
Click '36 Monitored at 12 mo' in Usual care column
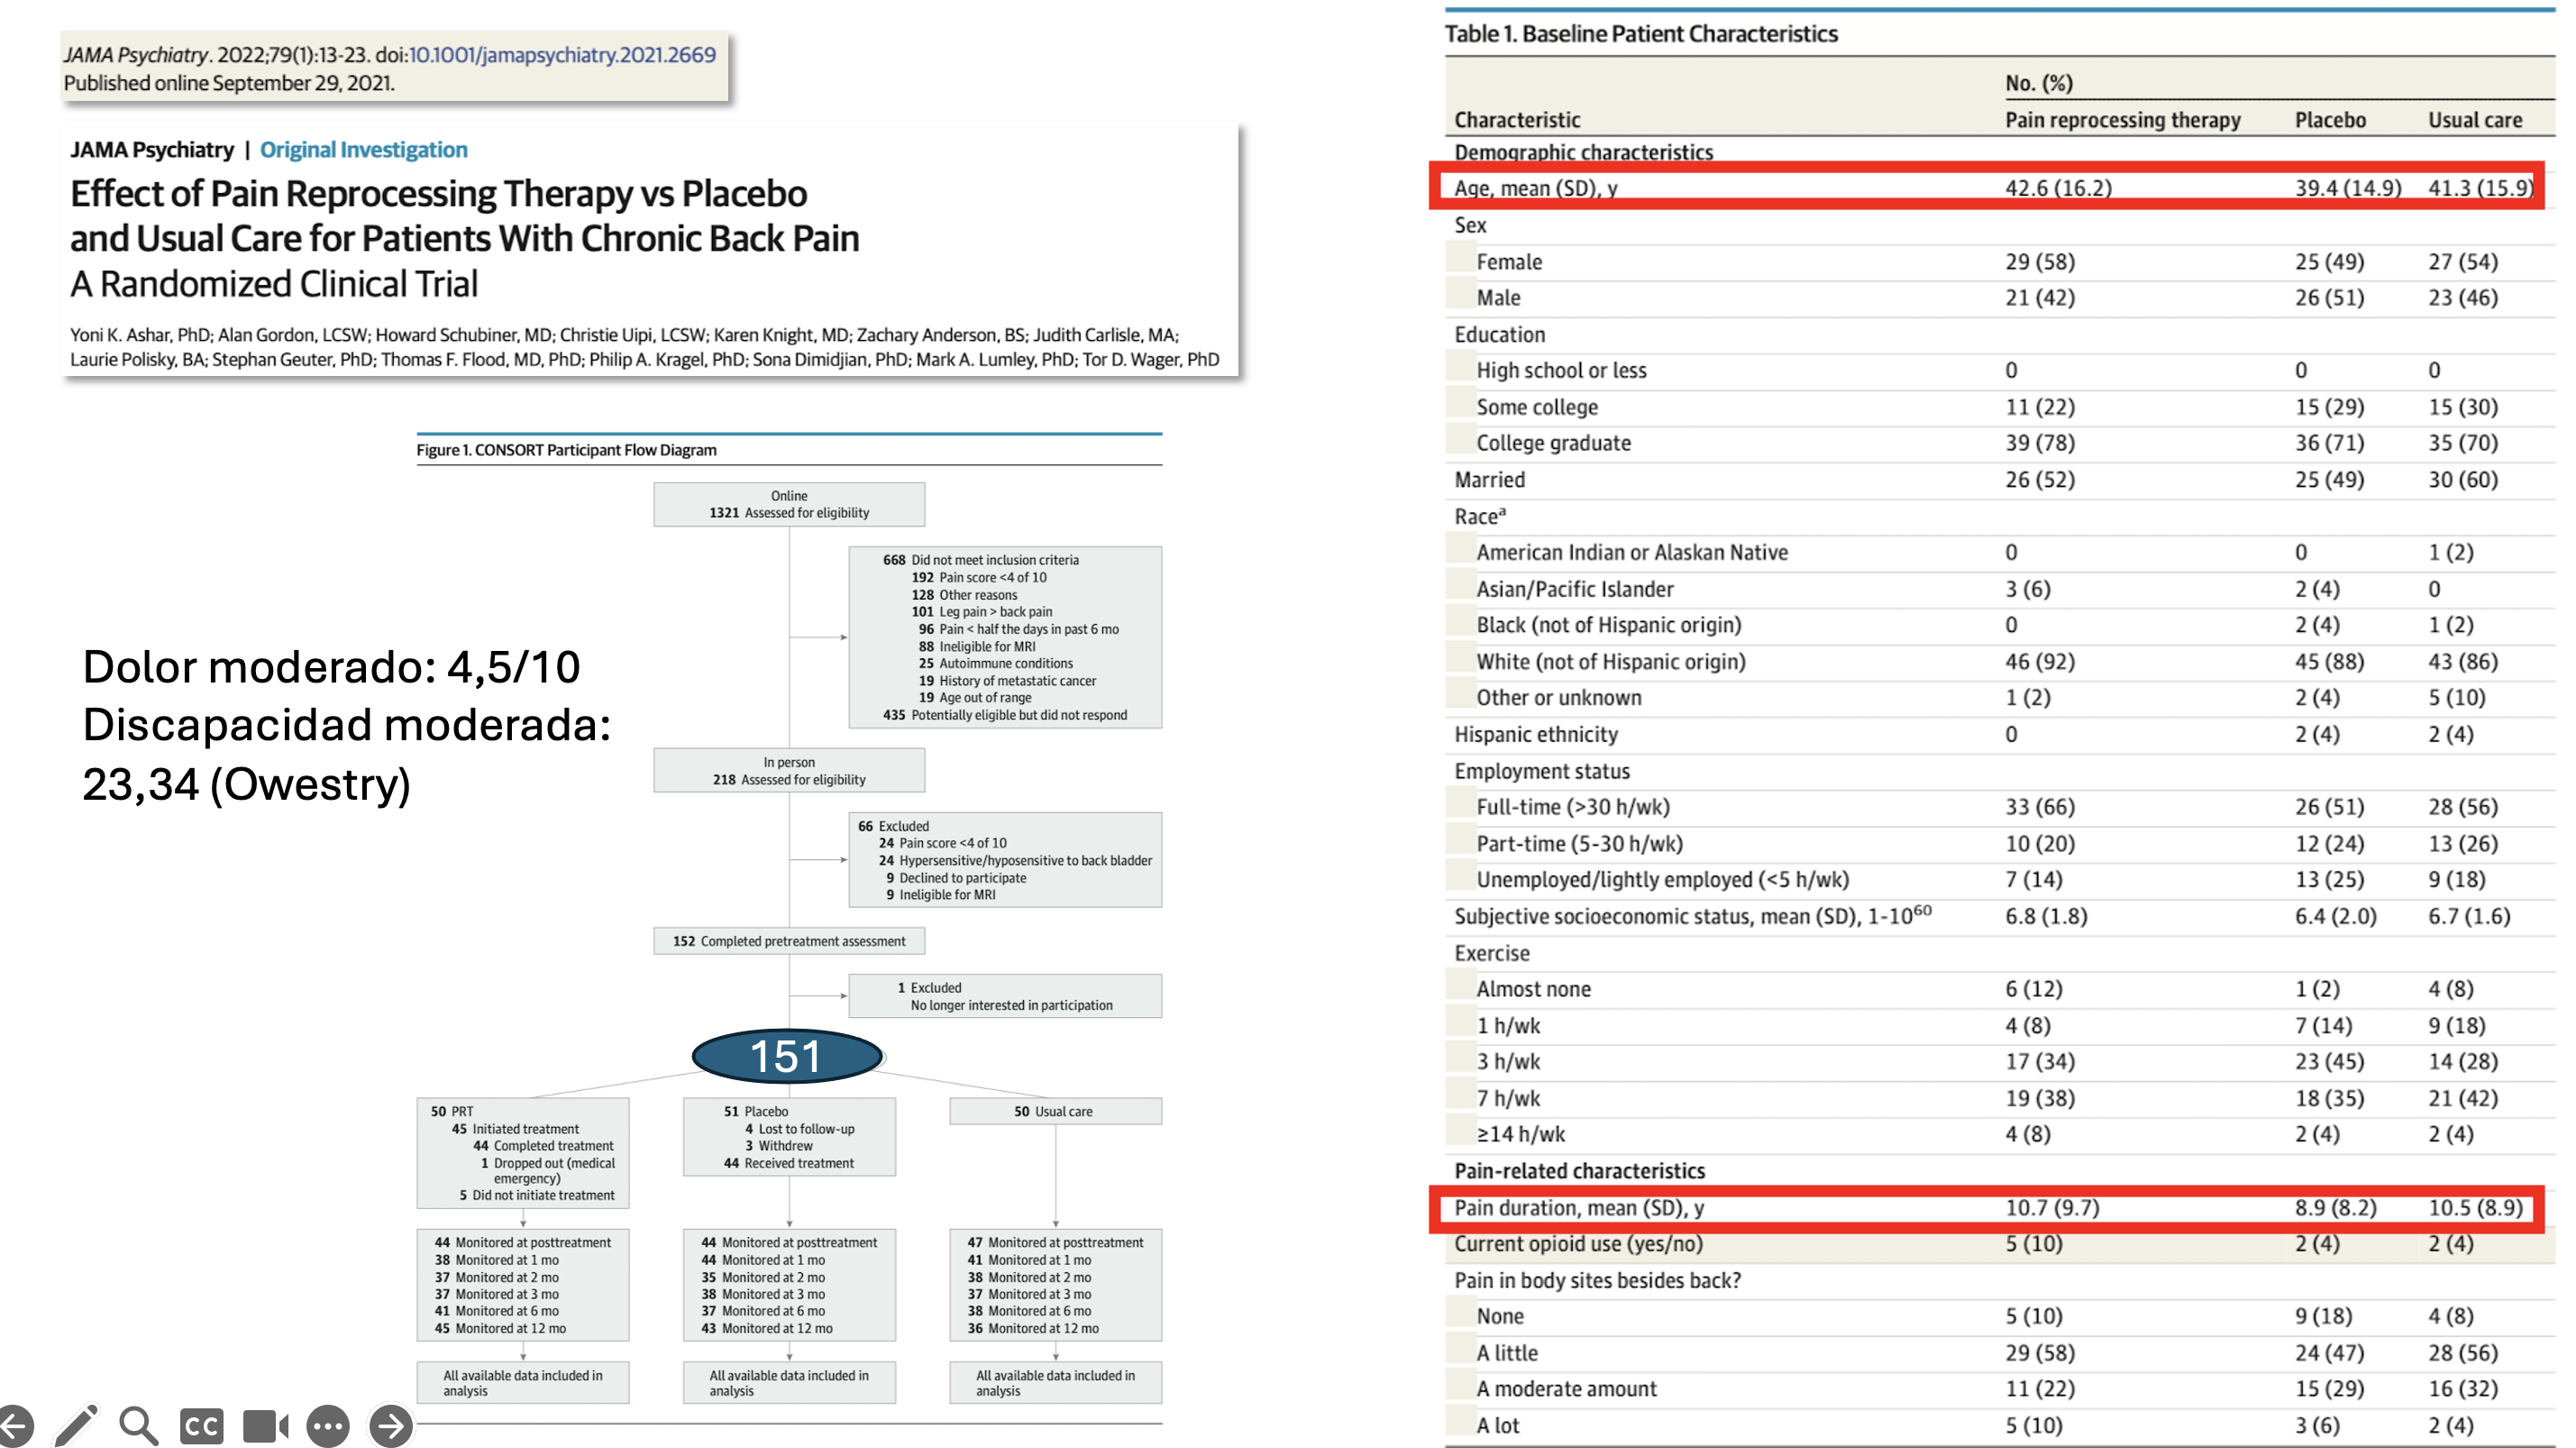1033,1328
